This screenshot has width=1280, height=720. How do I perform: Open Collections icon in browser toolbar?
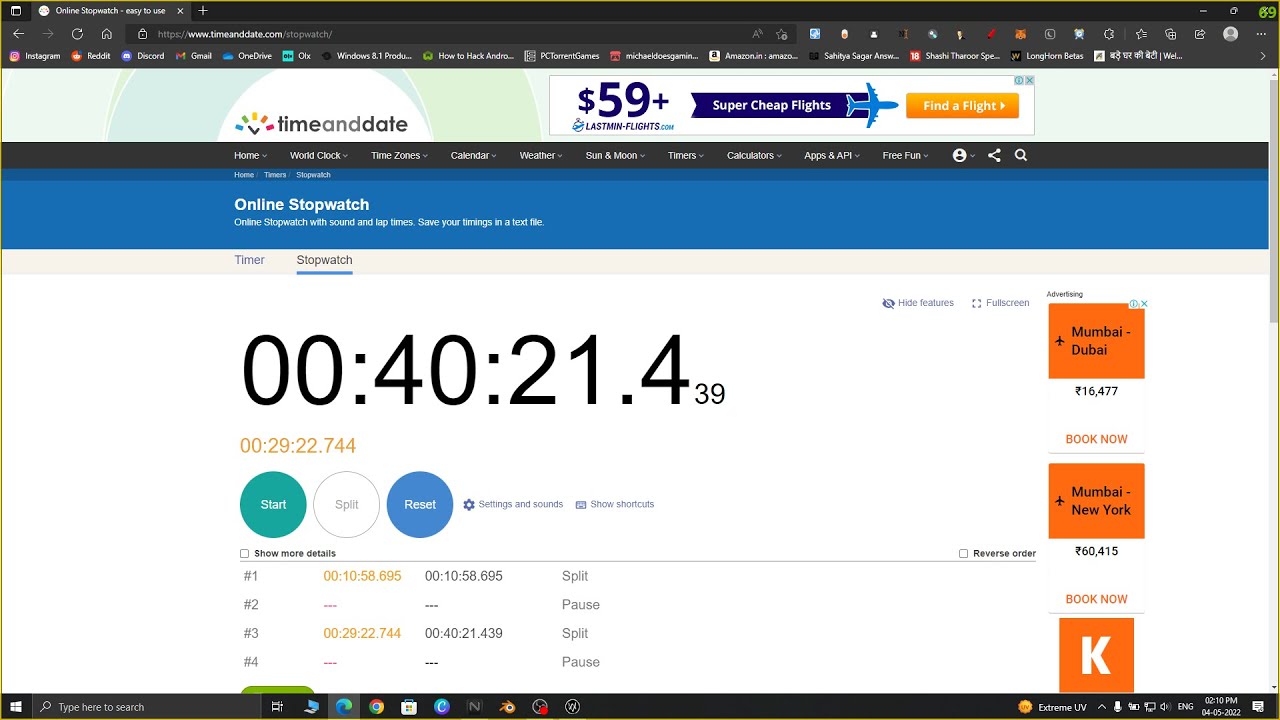pos(1171,34)
